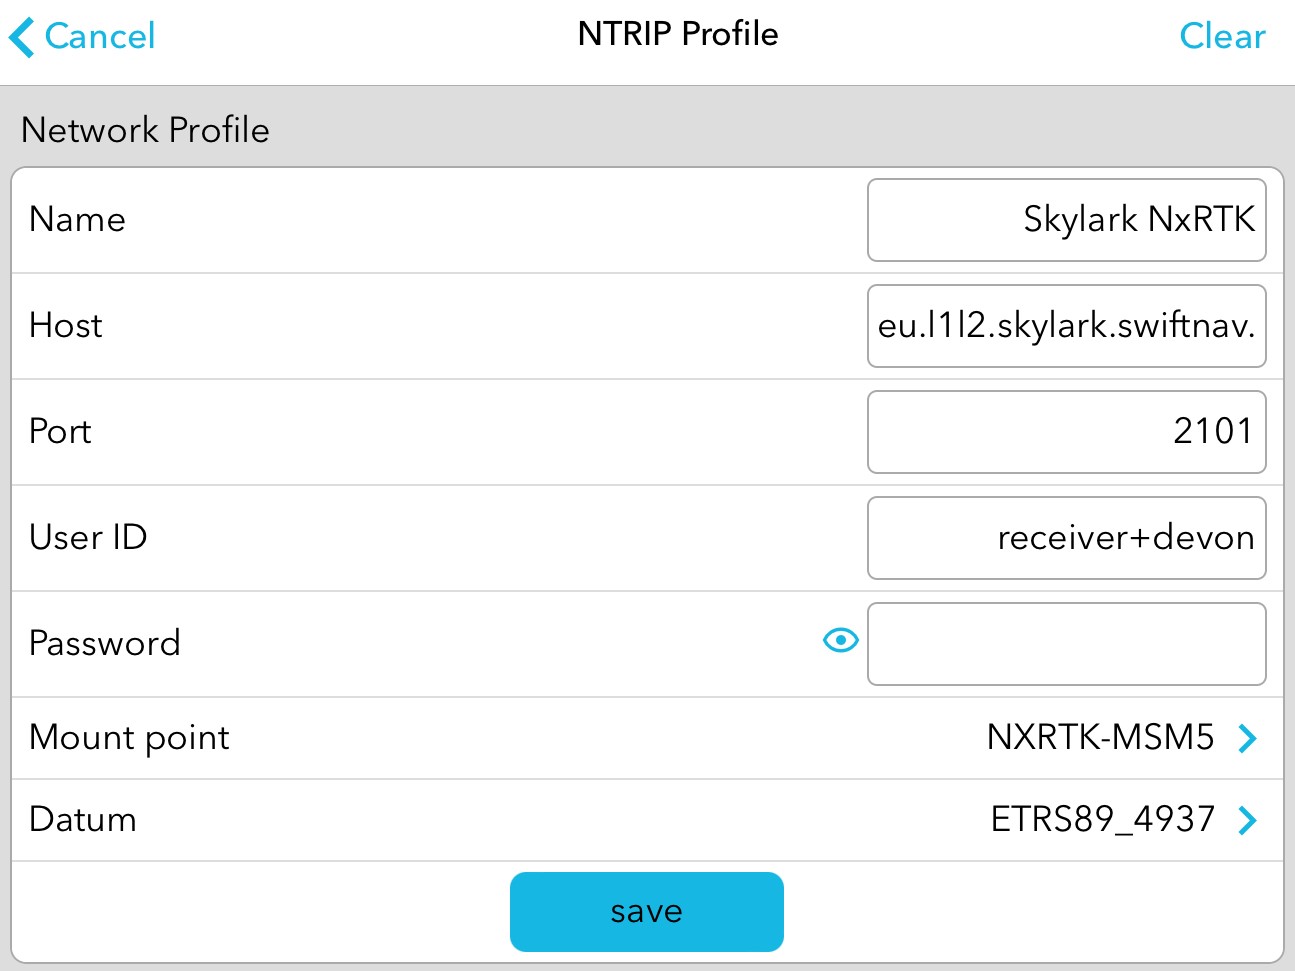Show password with the eye icon

click(840, 640)
